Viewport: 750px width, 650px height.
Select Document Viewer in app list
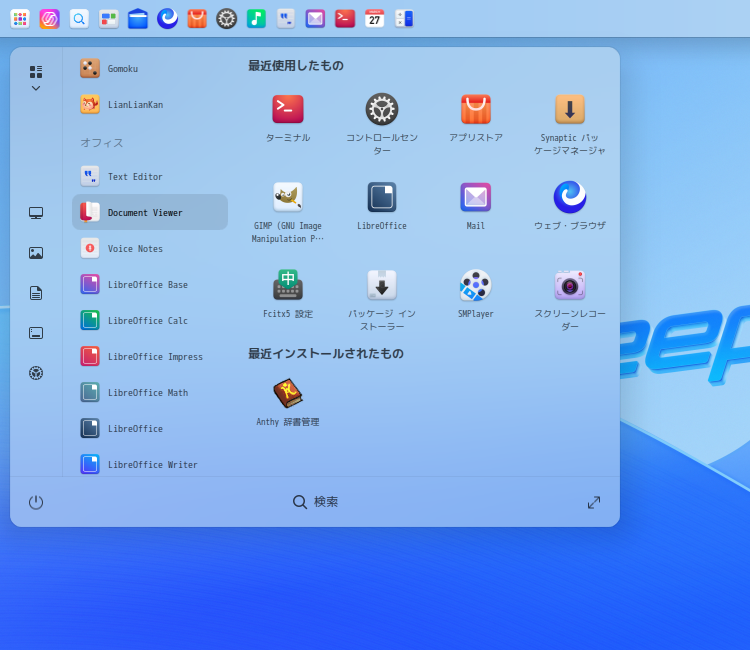point(150,212)
